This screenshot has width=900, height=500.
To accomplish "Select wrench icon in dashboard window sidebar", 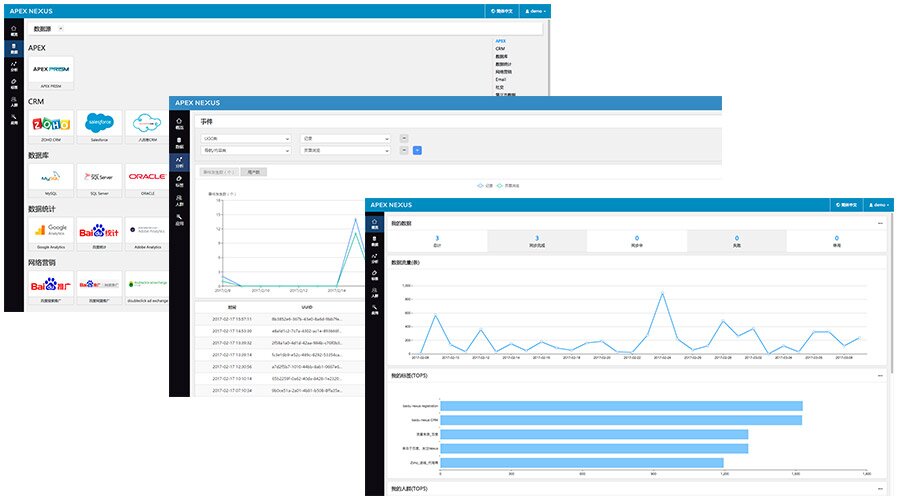I will (375, 309).
